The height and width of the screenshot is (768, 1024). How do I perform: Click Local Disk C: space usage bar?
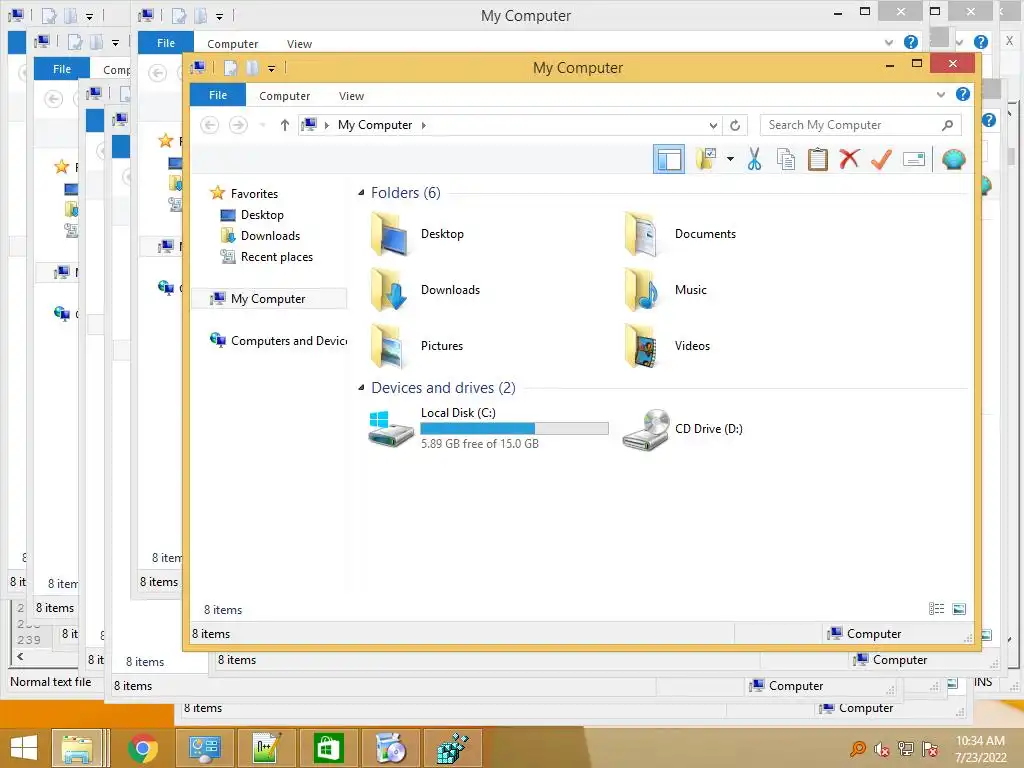point(514,428)
